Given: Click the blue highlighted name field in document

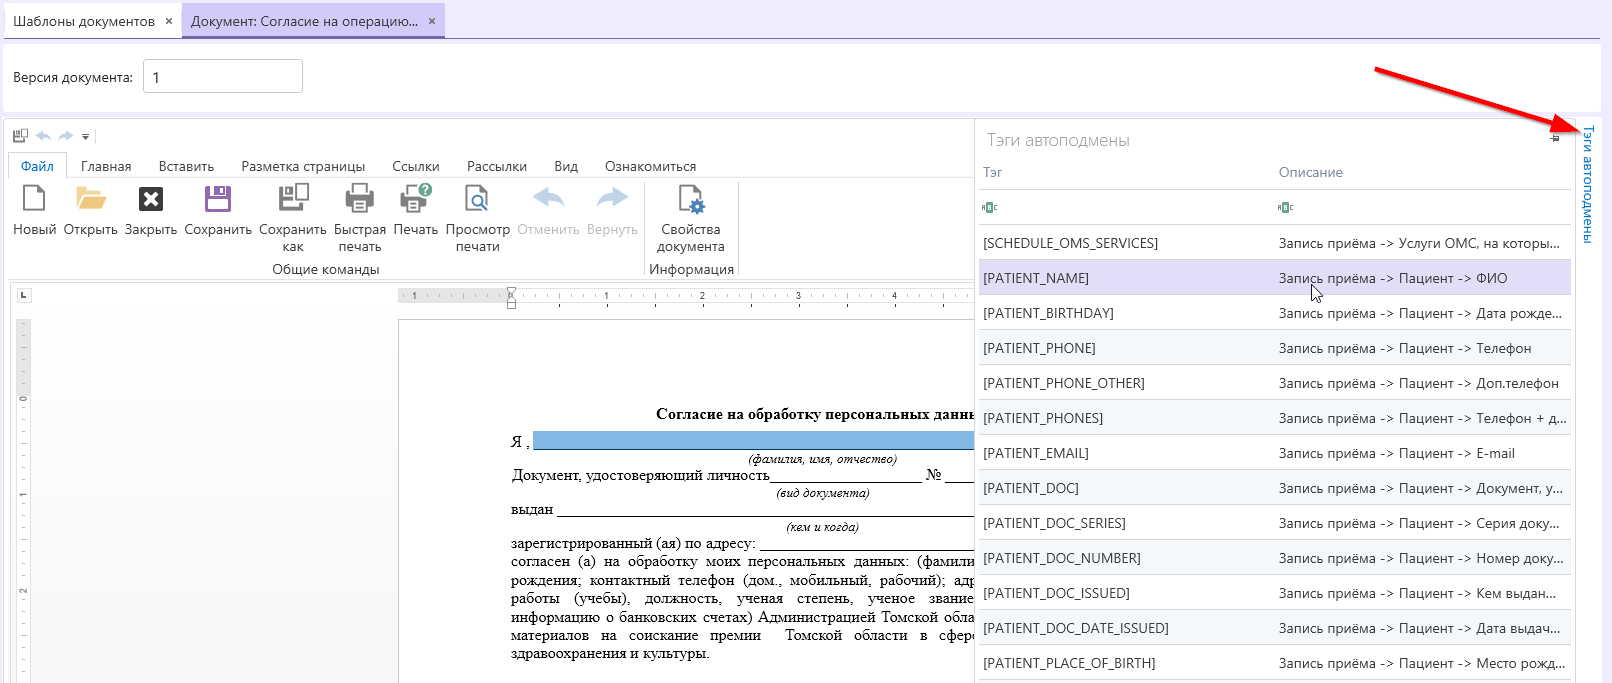Looking at the screenshot, I should pyautogui.click(x=753, y=441).
